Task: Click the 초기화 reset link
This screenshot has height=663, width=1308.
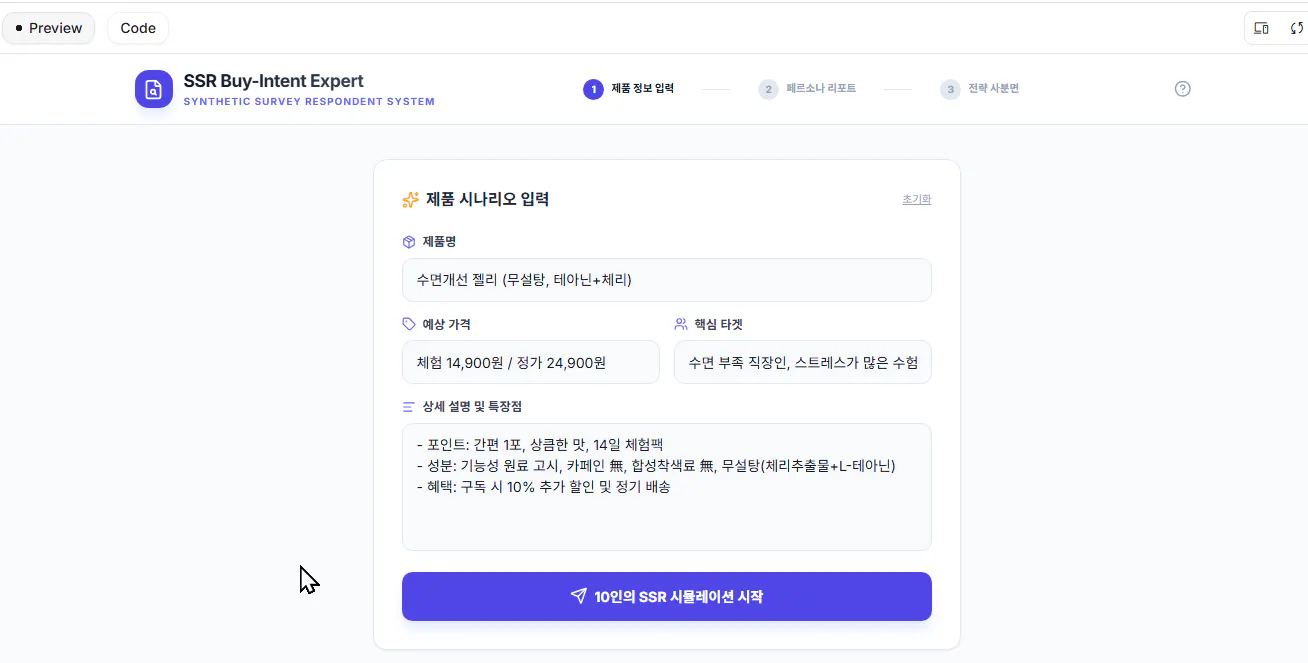Action: point(916,200)
